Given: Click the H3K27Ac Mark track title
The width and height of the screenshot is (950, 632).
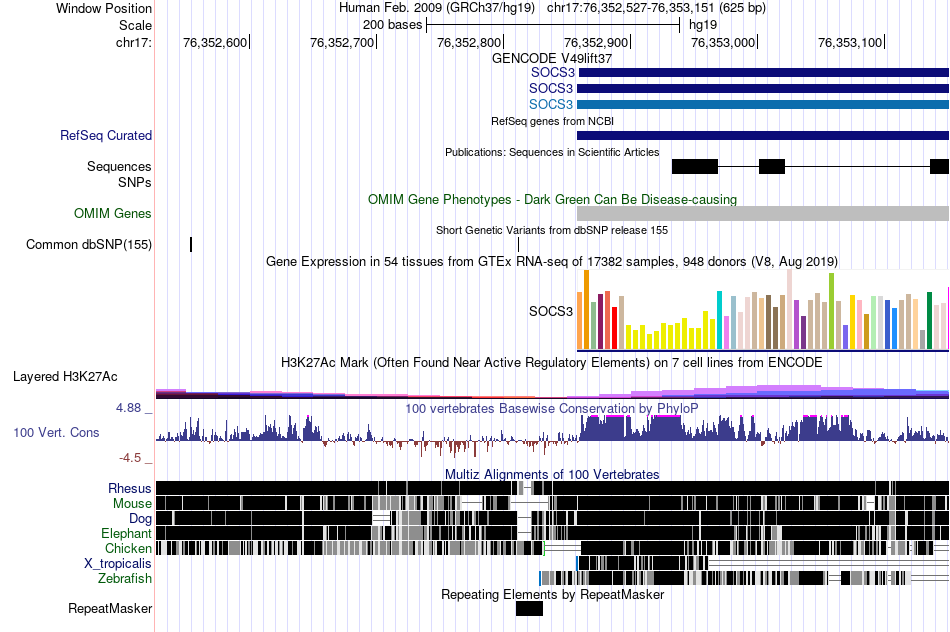Looking at the screenshot, I should (552, 363).
